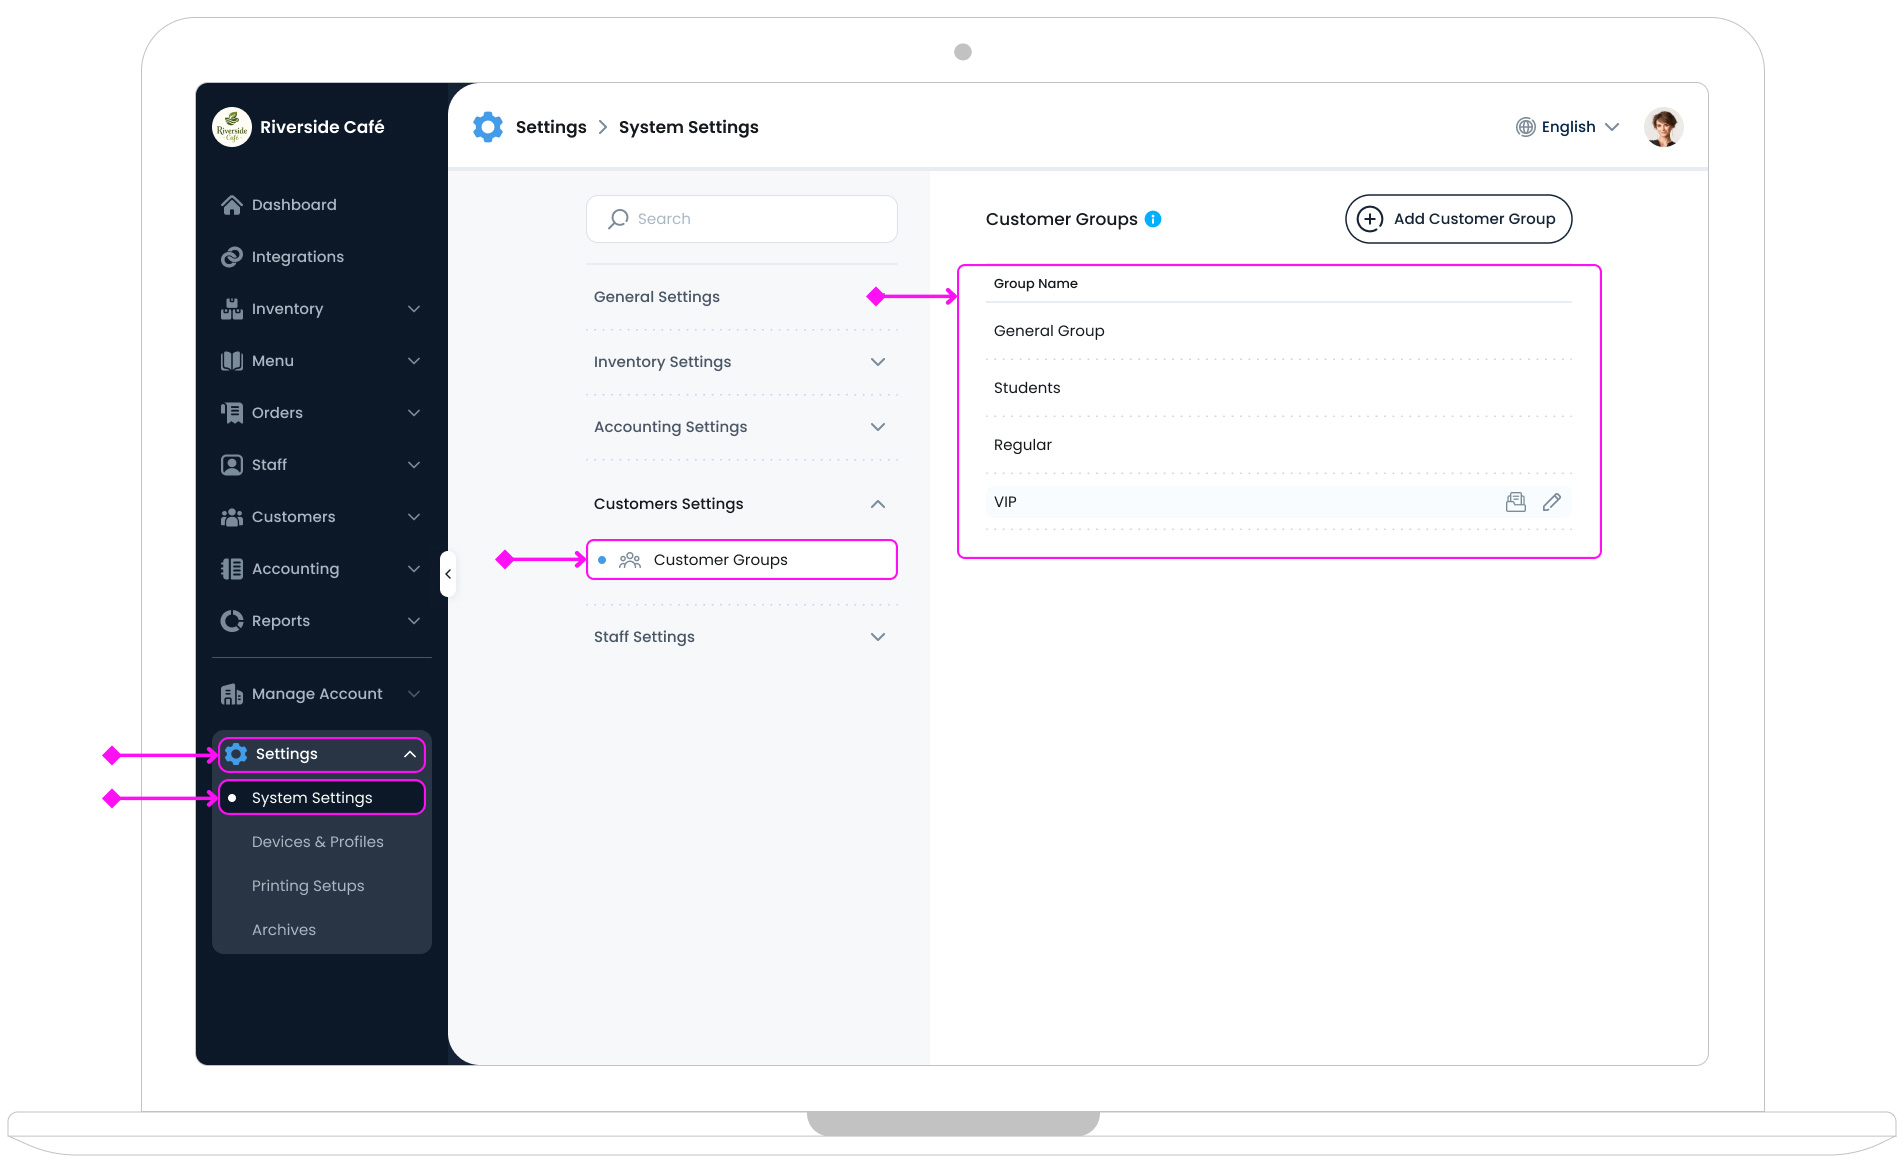This screenshot has width=1904, height=1173.
Task: Click Settings in the breadcrumb trail
Action: 550,126
